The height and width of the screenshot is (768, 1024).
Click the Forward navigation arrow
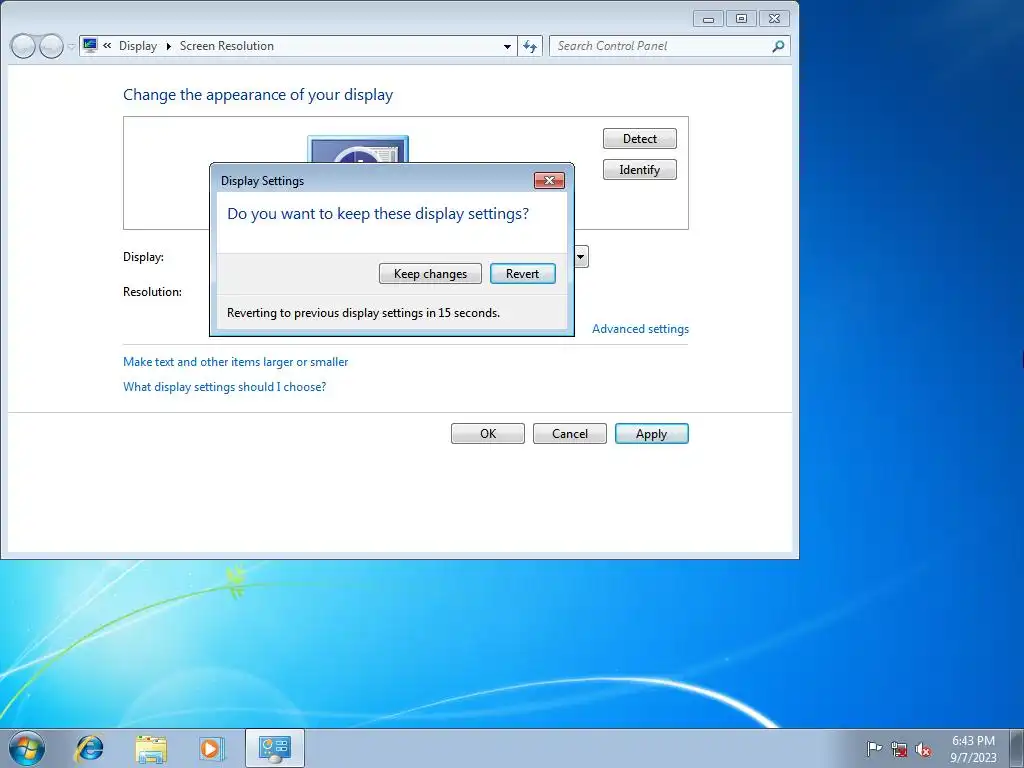coord(52,46)
